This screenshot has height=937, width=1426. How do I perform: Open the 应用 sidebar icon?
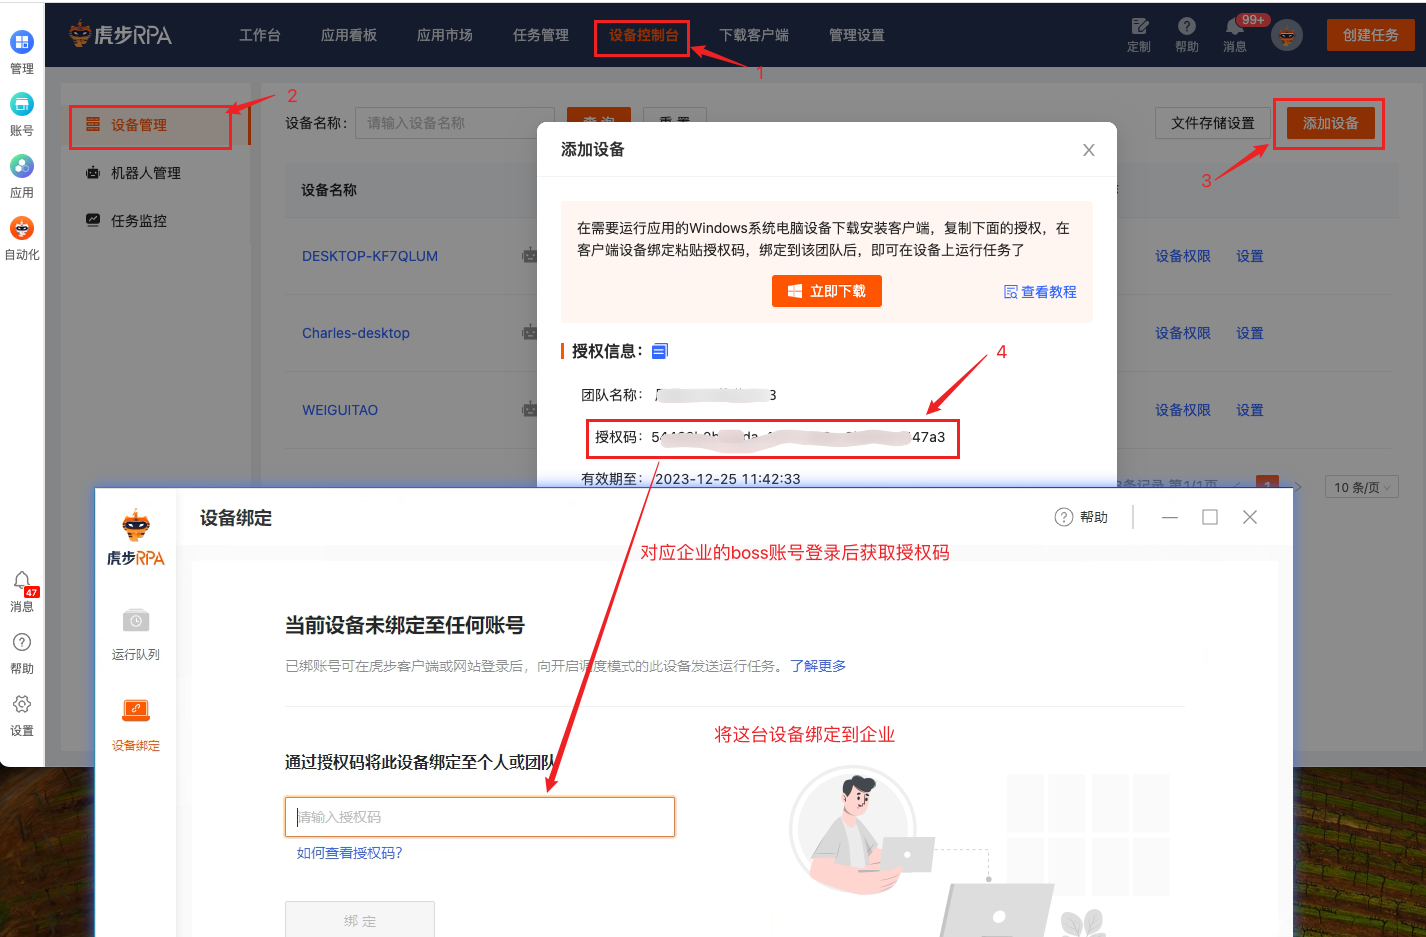(x=22, y=166)
